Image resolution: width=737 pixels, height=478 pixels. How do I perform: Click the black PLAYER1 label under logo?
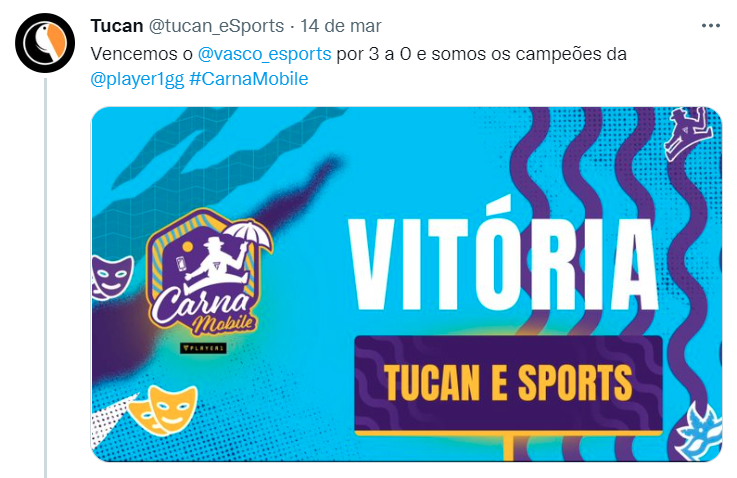coord(204,348)
